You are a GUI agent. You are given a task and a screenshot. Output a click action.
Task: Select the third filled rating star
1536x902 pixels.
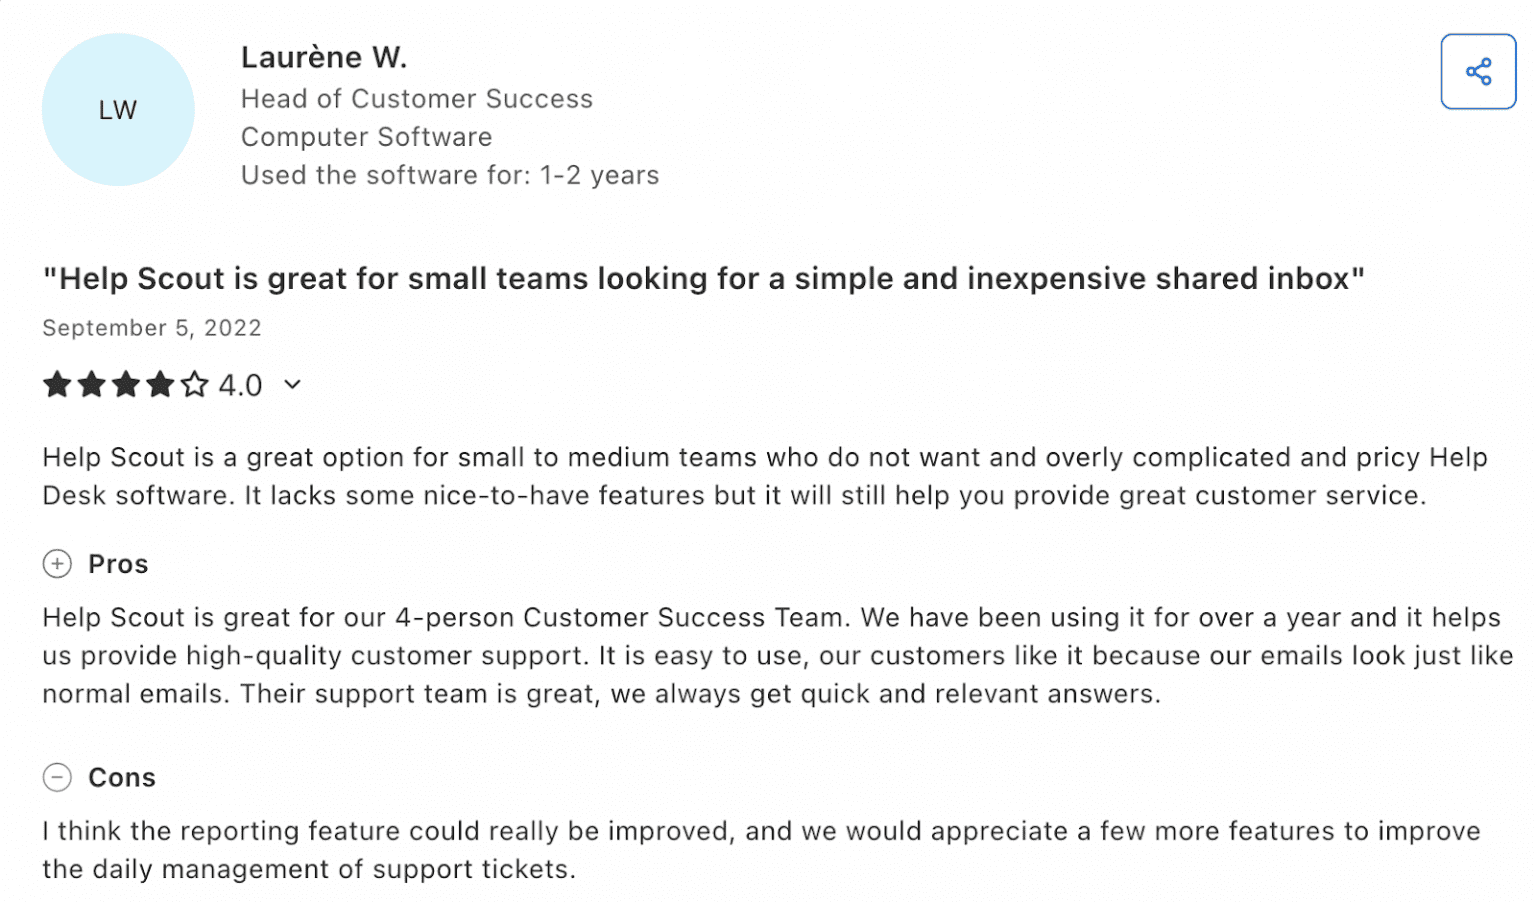click(x=126, y=385)
